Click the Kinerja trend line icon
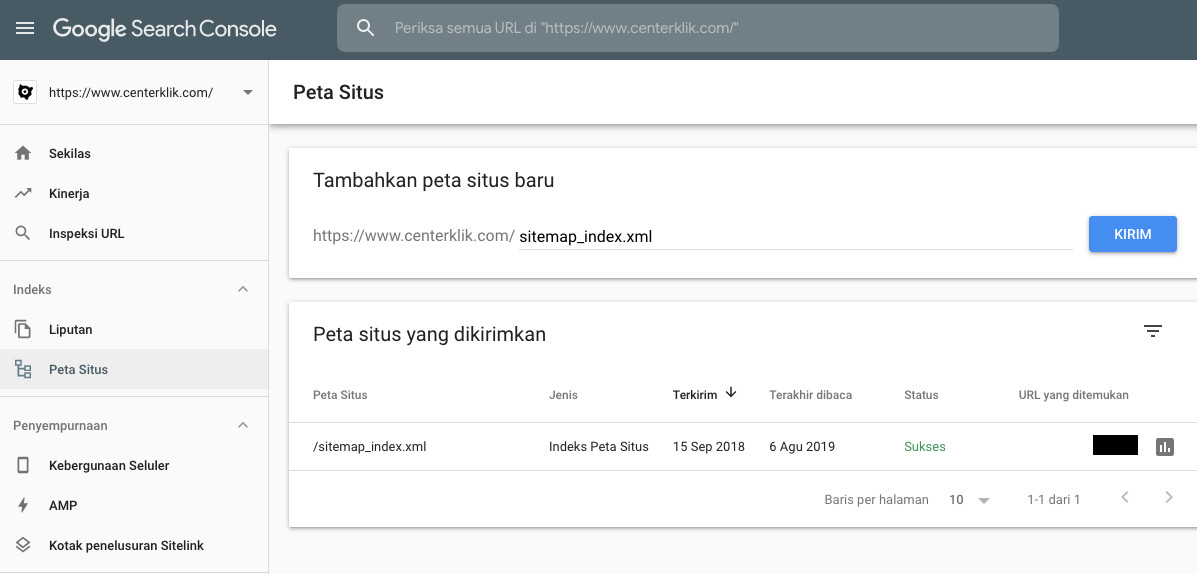 (23, 193)
